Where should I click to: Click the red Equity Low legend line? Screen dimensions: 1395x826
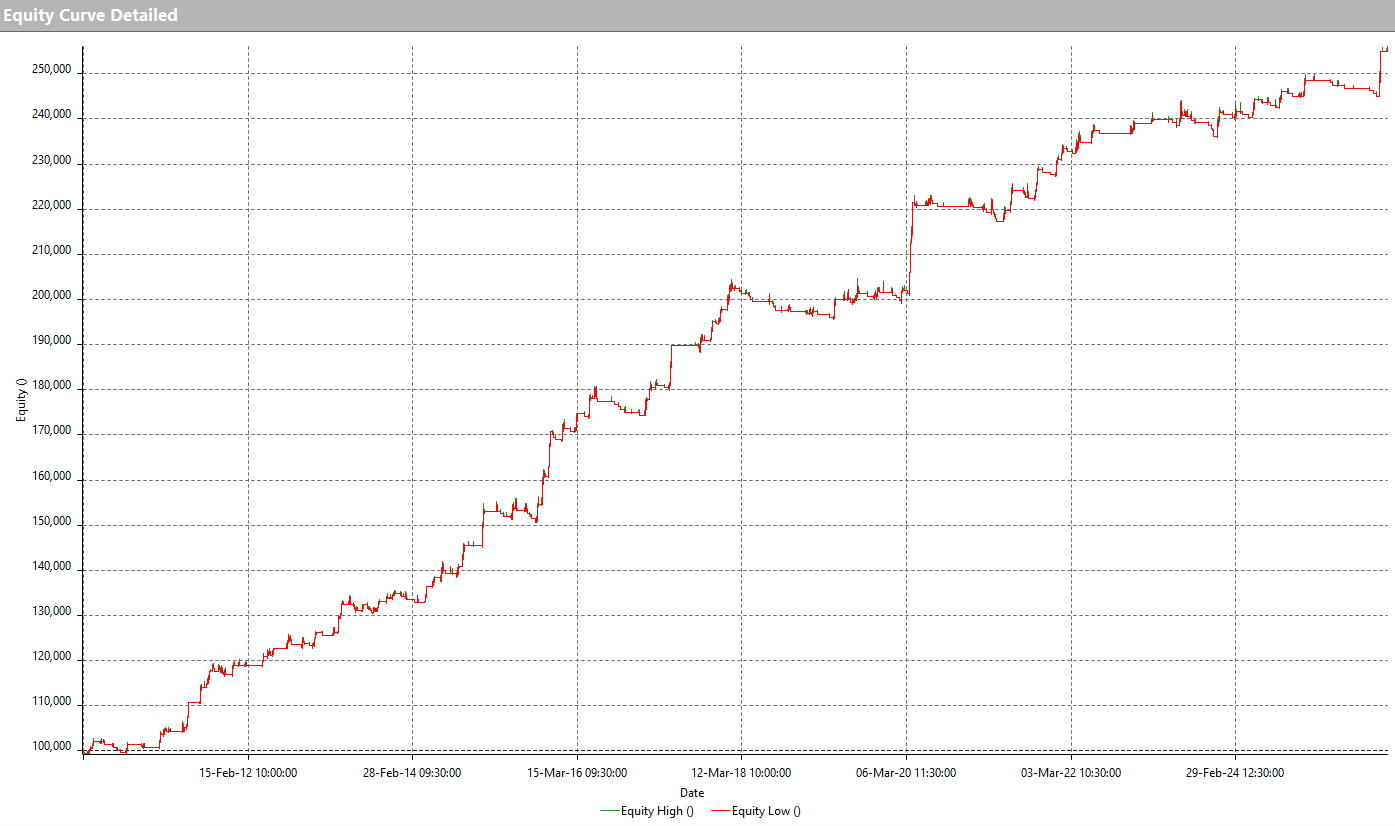(x=720, y=811)
